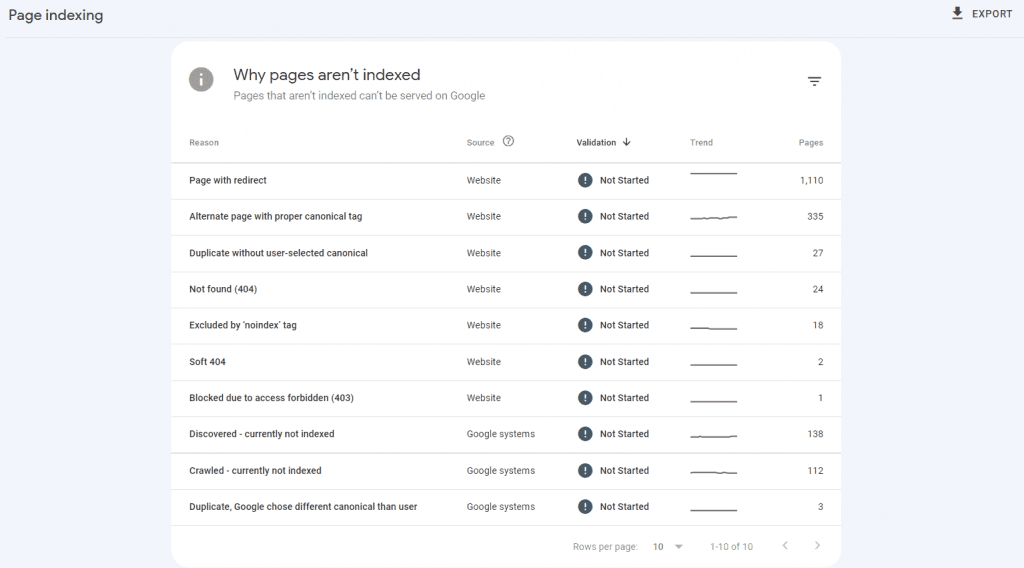
Task: Click the Export download icon
Action: (x=957, y=14)
